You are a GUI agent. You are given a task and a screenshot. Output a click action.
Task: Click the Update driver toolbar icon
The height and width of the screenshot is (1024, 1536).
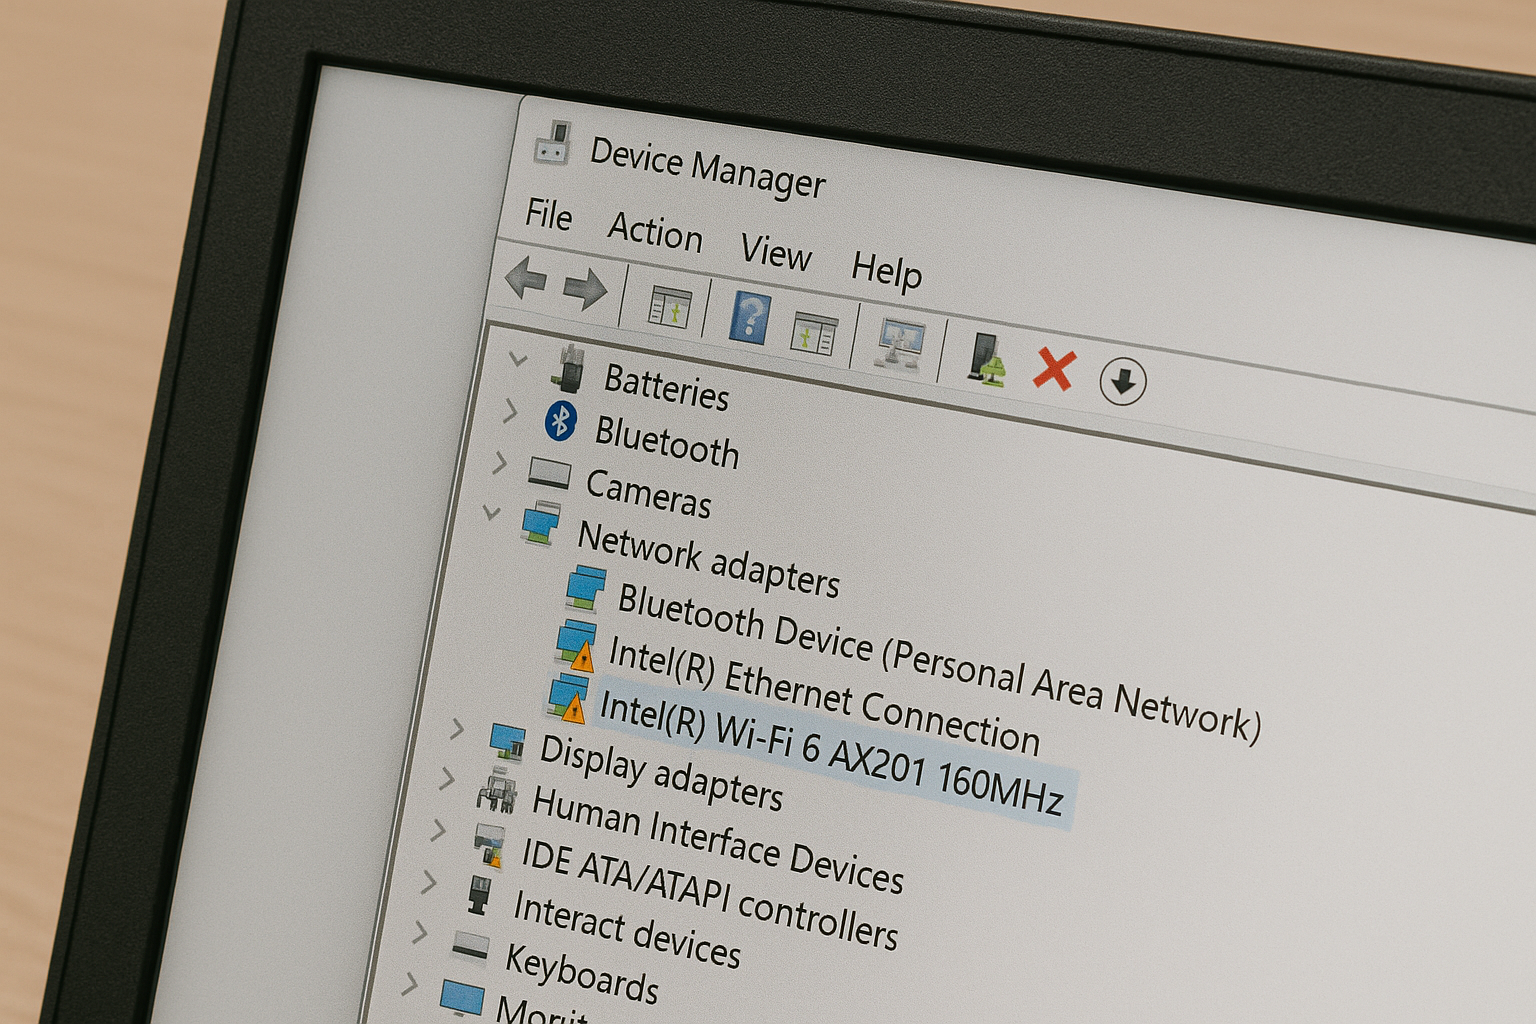[986, 359]
